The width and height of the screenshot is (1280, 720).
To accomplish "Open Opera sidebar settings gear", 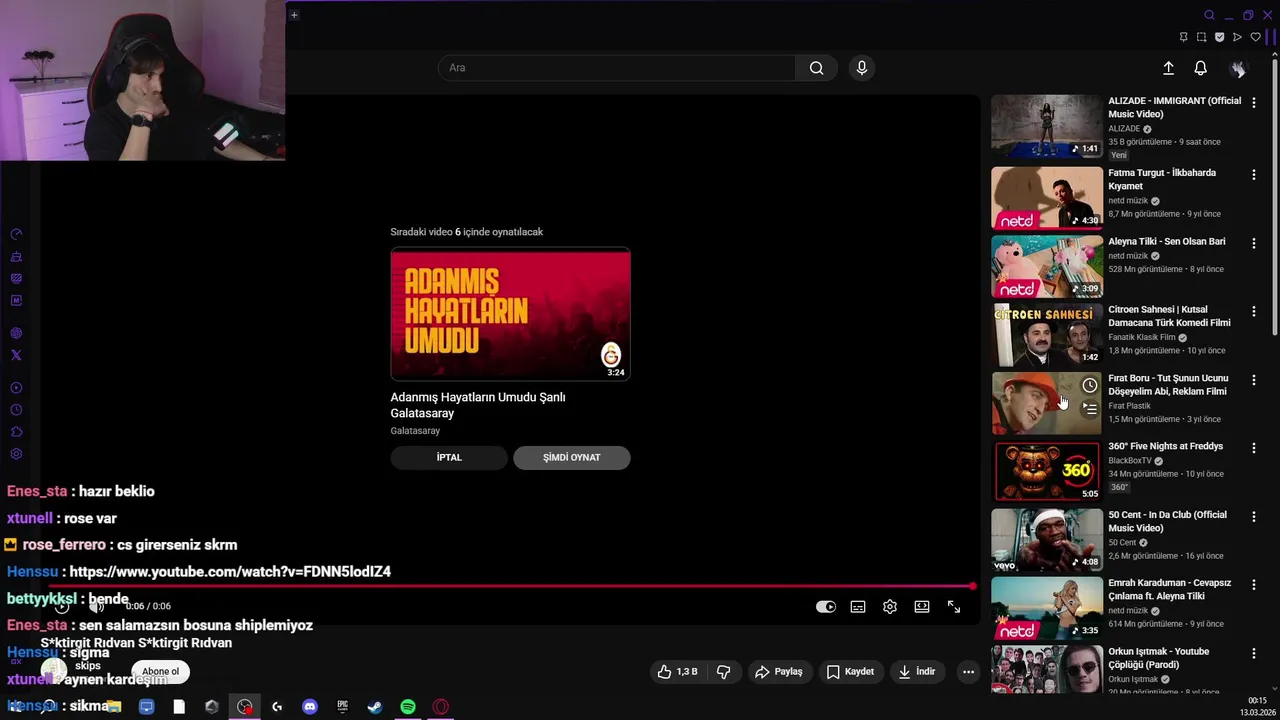I will 16,454.
